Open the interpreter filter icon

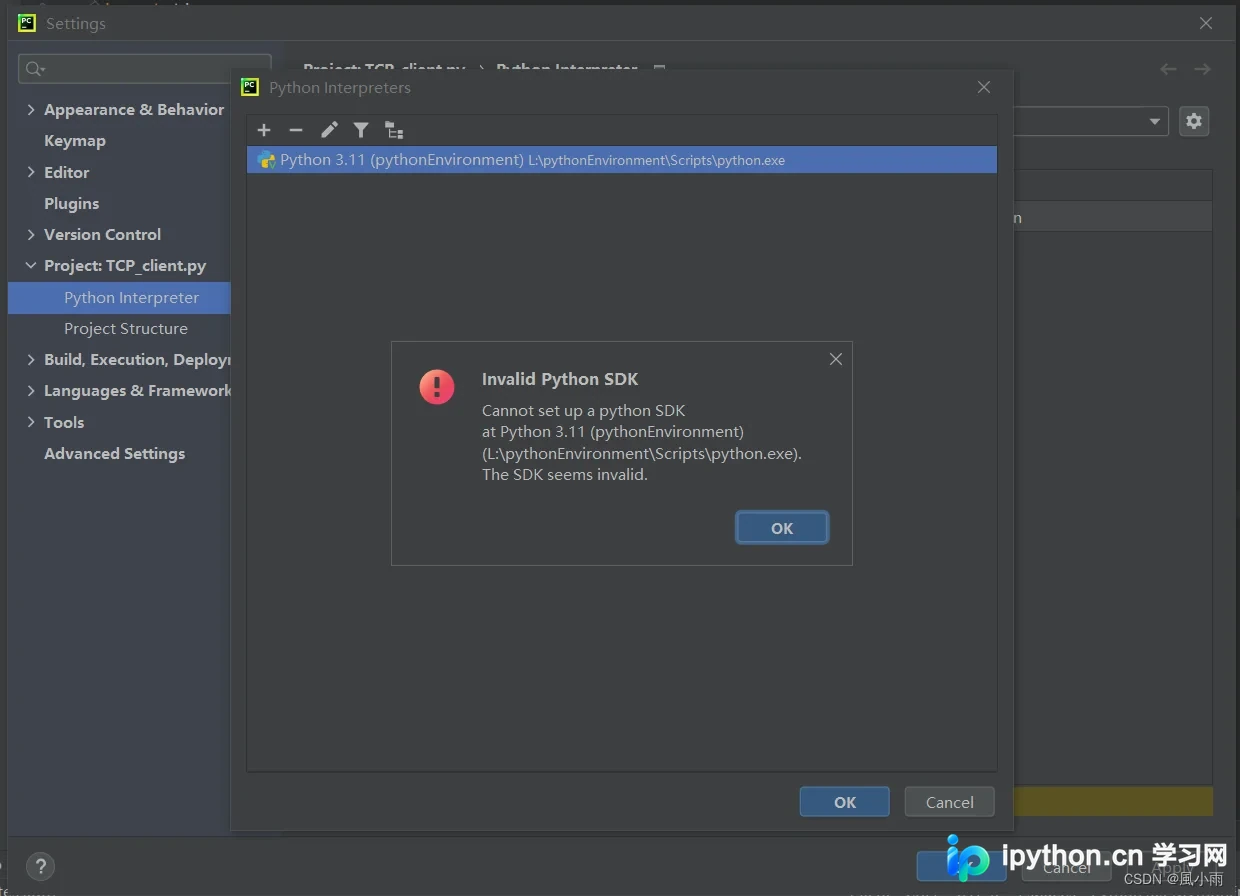[x=361, y=130]
